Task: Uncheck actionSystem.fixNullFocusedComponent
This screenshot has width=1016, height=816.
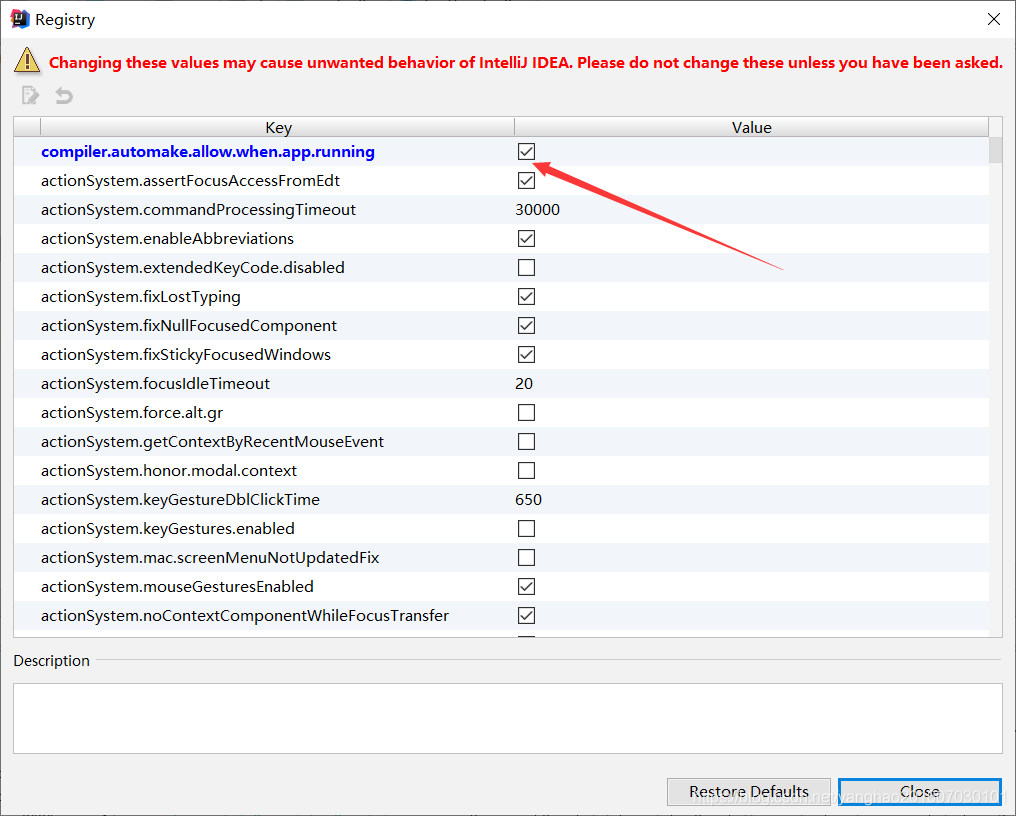Action: (x=526, y=325)
